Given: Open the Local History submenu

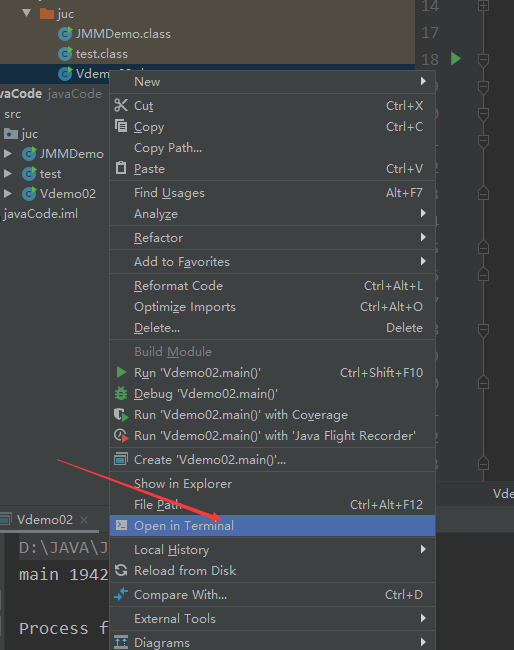Looking at the screenshot, I should pyautogui.click(x=272, y=549).
